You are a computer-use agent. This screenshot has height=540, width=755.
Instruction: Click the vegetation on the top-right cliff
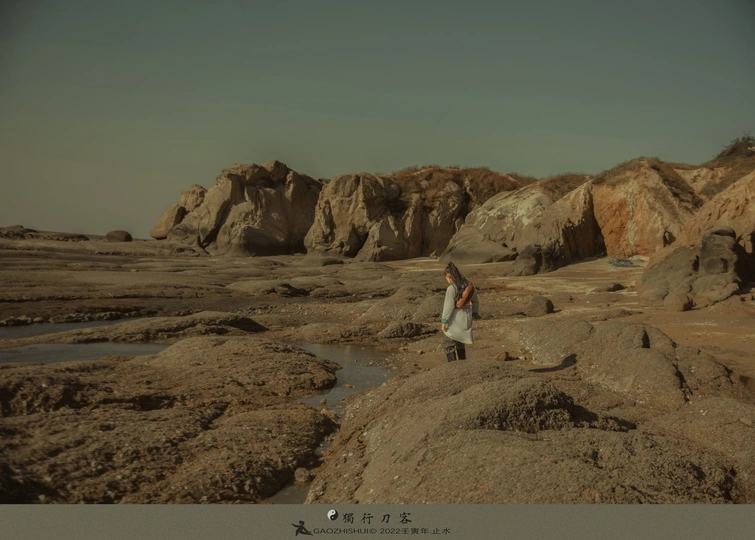pyautogui.click(x=738, y=150)
